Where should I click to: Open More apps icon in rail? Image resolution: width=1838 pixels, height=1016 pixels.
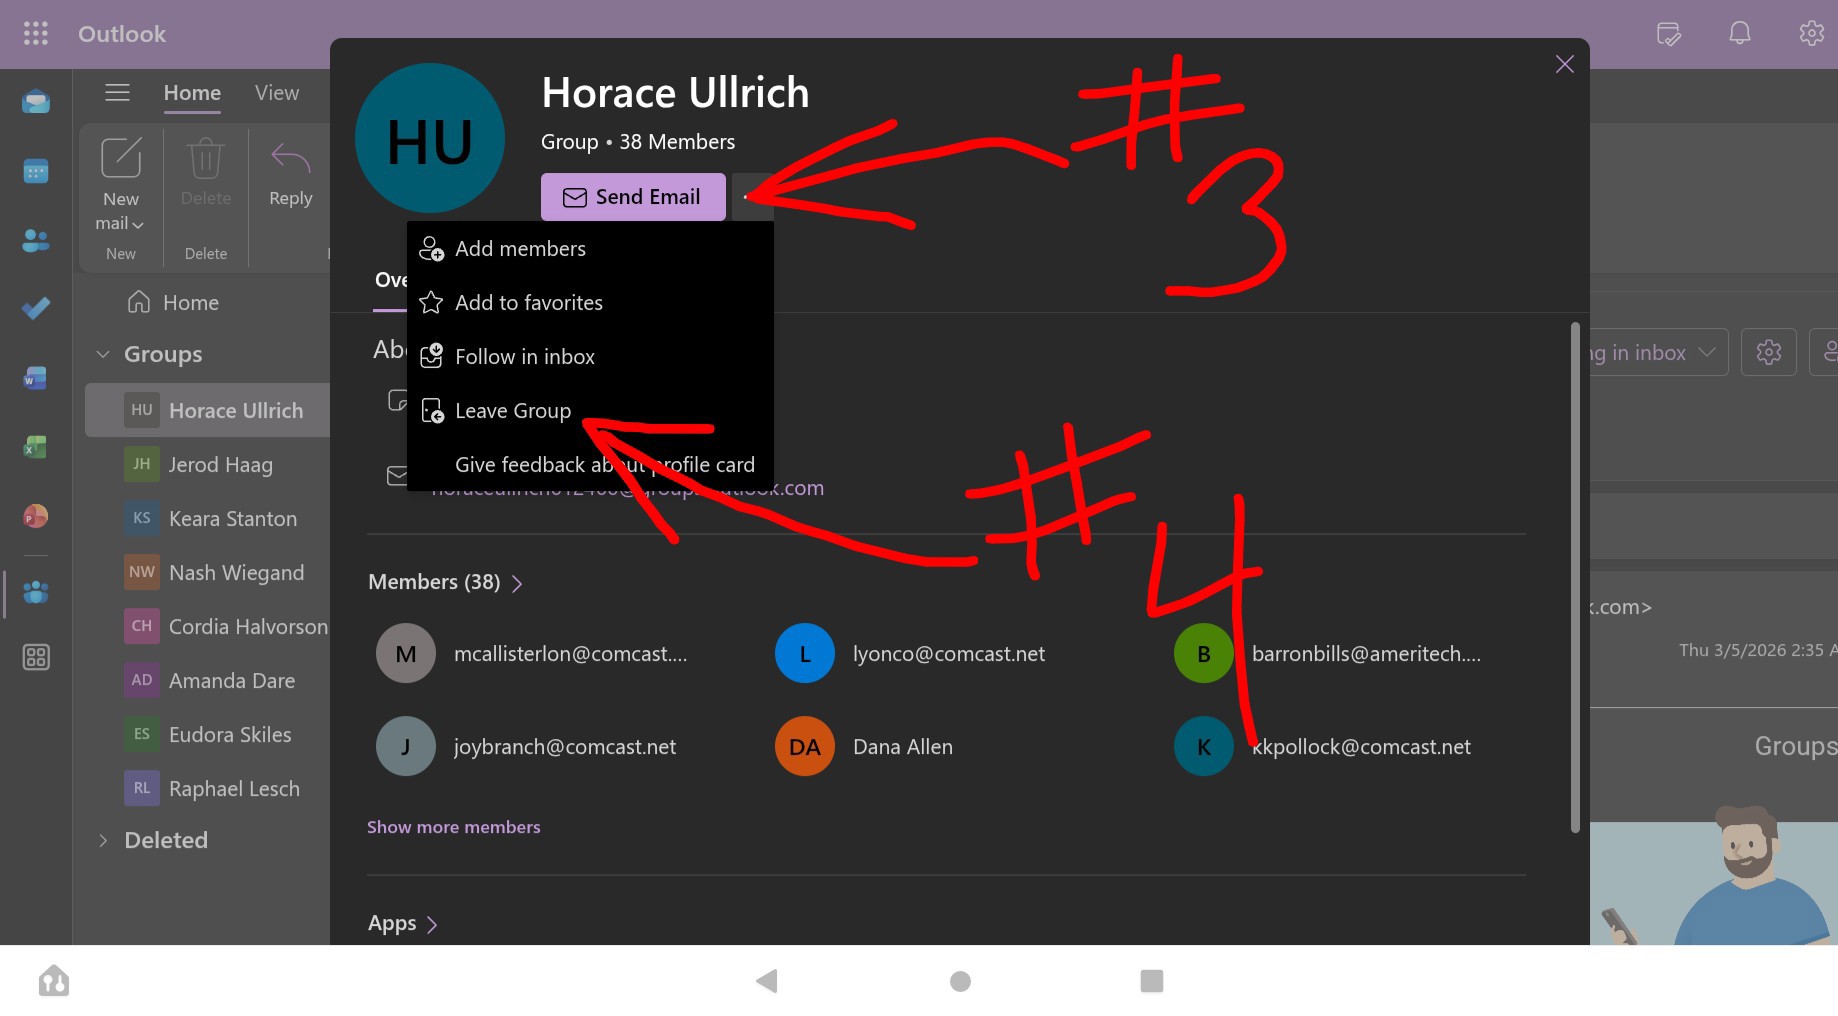click(36, 657)
